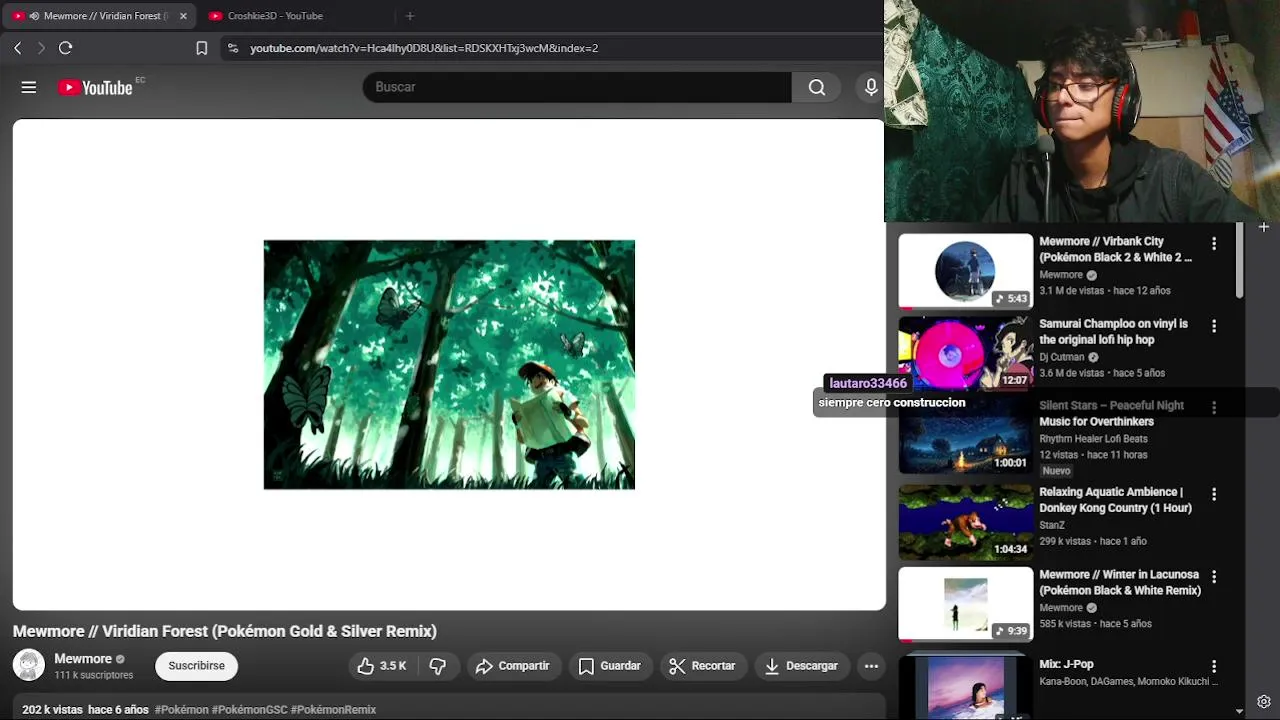
Task: Open options menu for Virbank City video
Action: click(x=1214, y=244)
